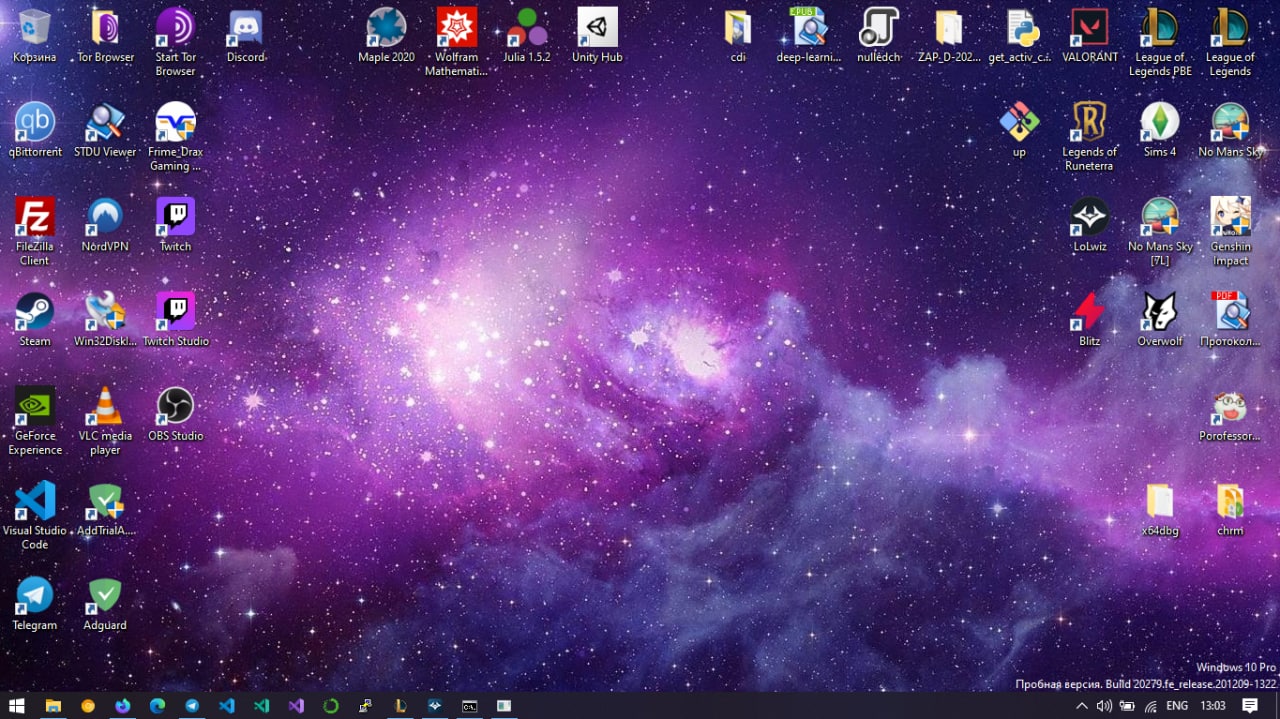
Task: Open Firefox from the taskbar
Action: 122,705
